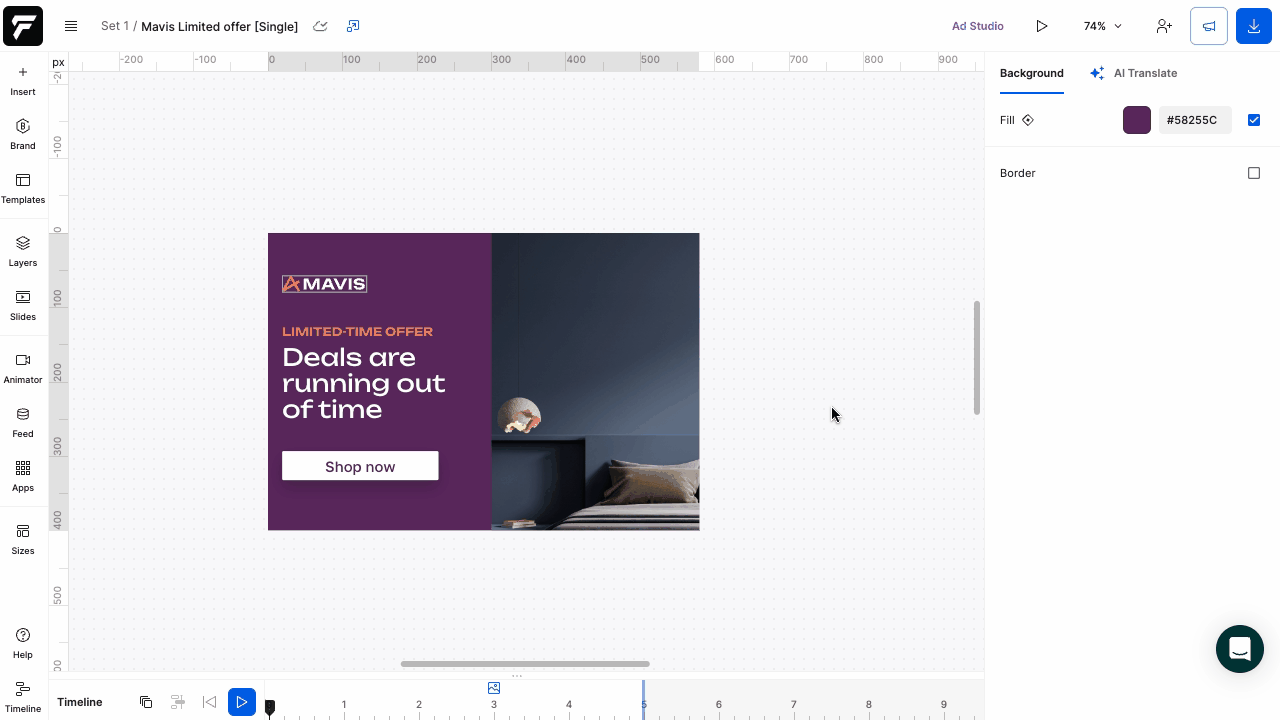Toggle the Timeline sidebar icon
Image resolution: width=1280 pixels, height=720 pixels.
(x=23, y=698)
